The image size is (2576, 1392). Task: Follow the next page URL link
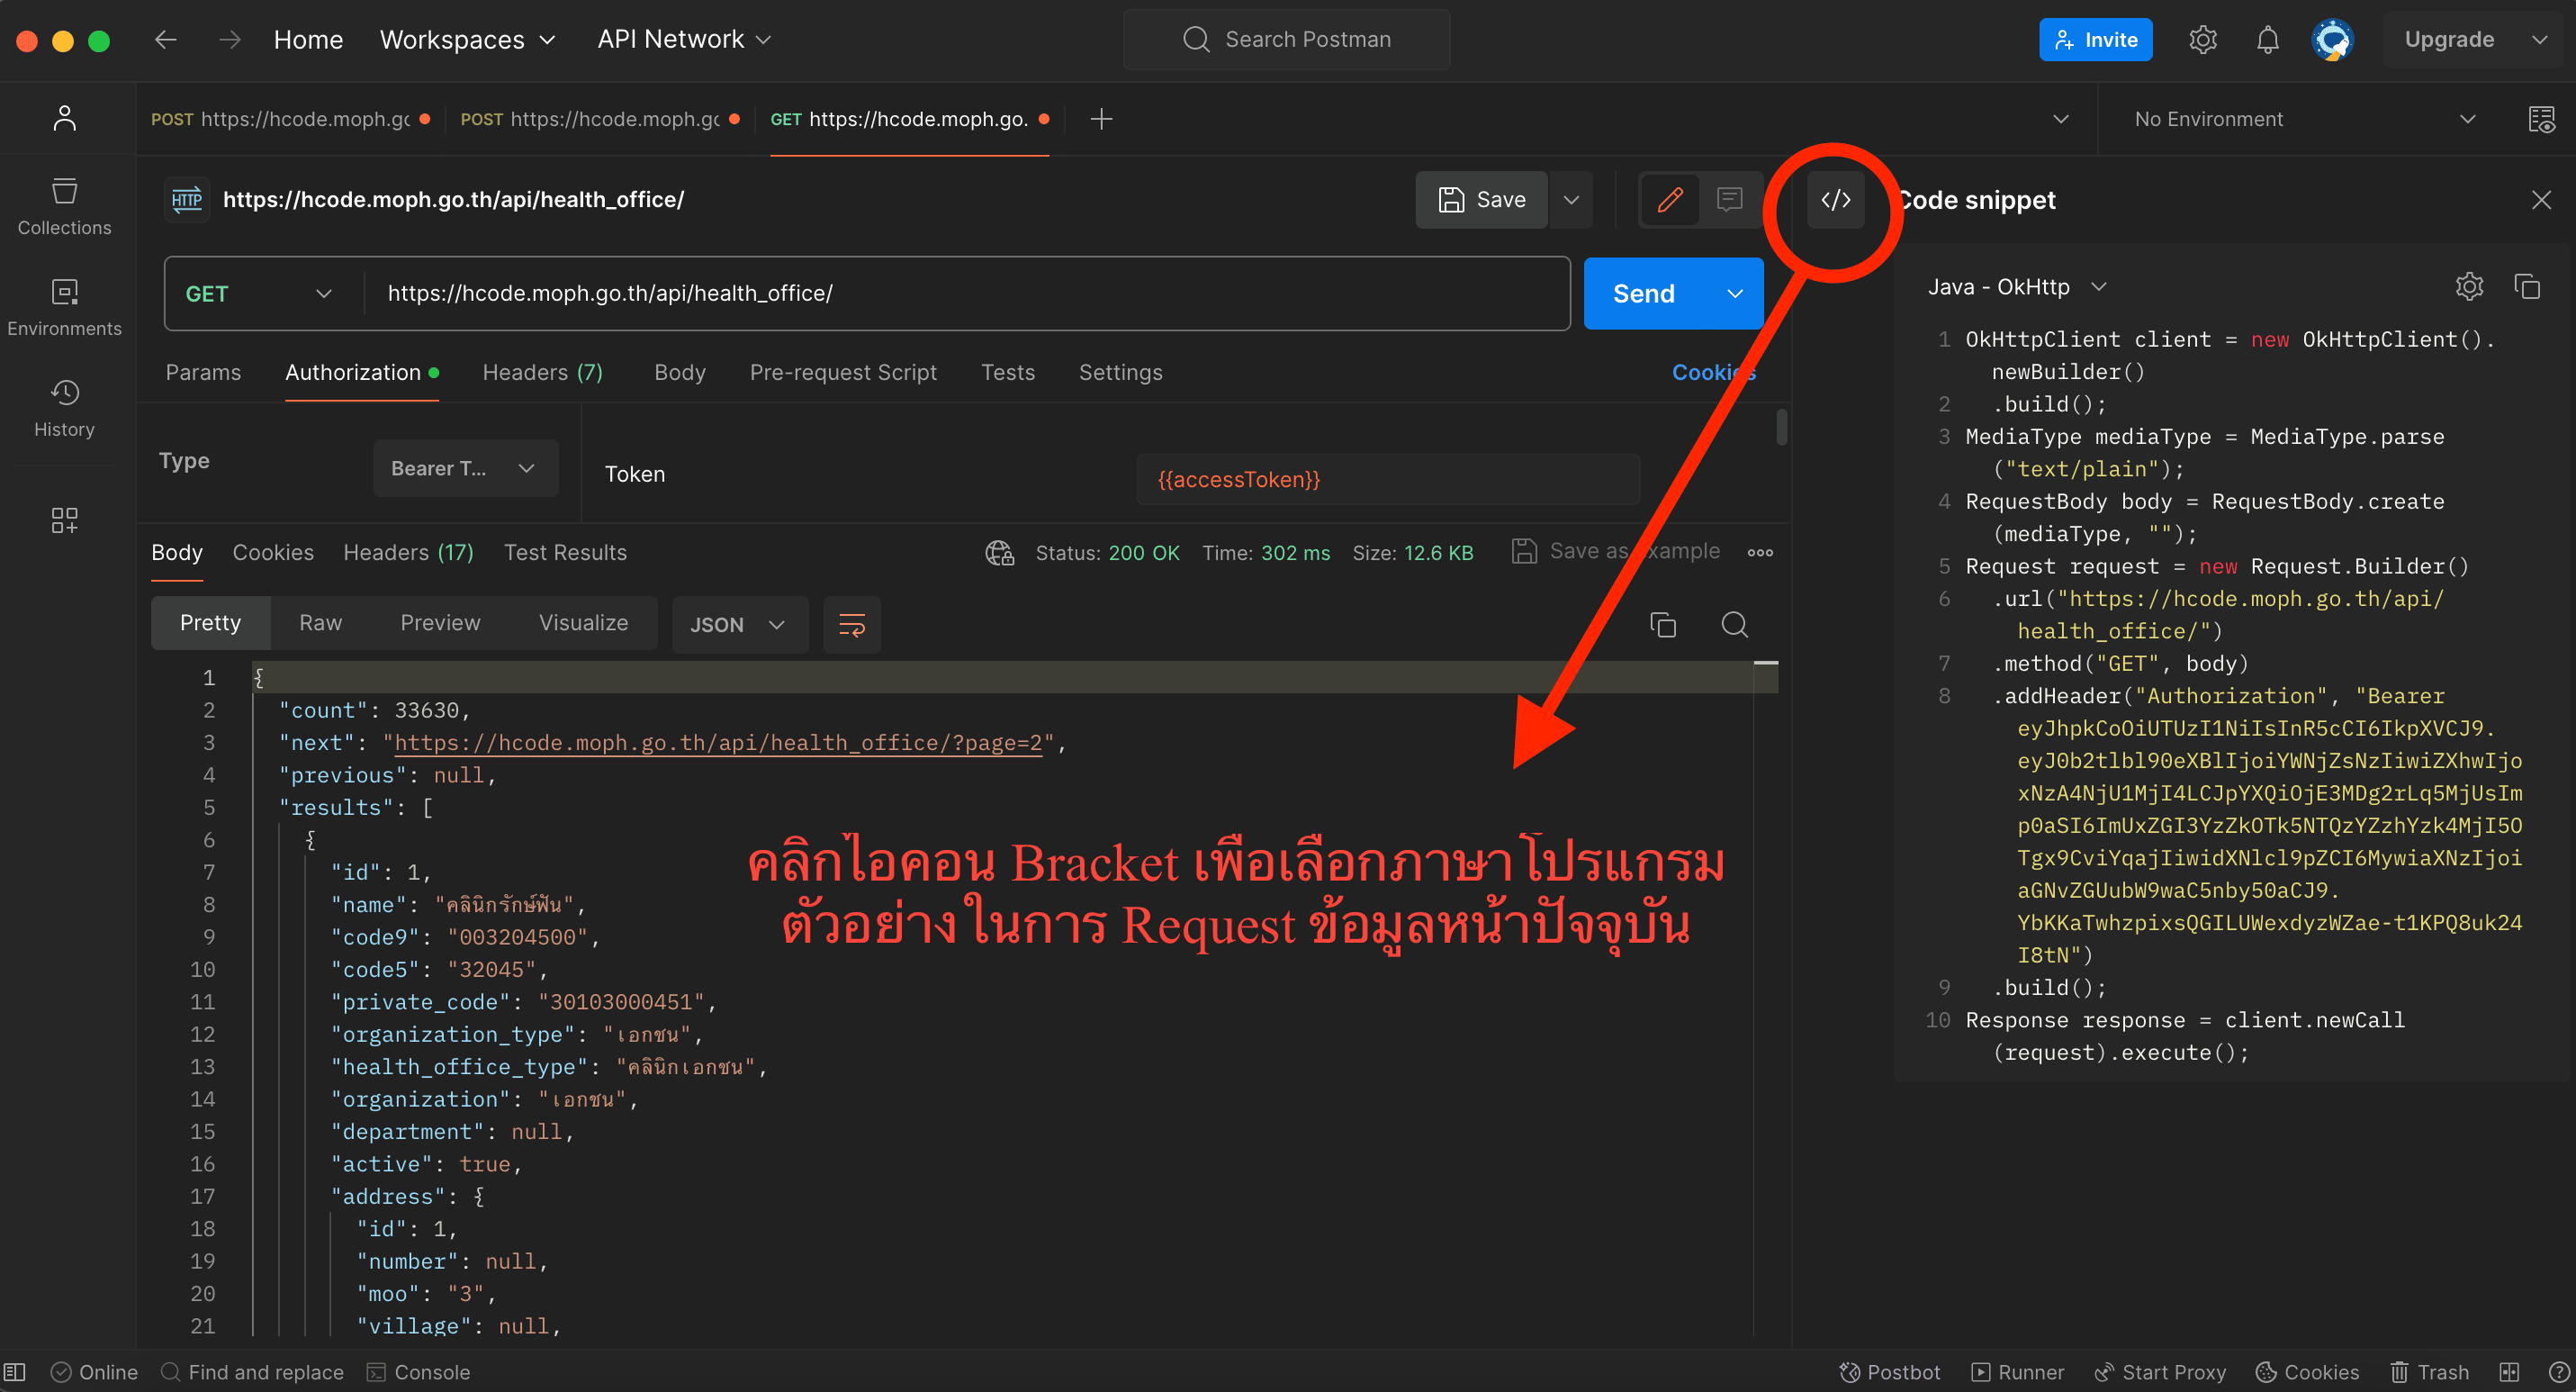pyautogui.click(x=717, y=743)
